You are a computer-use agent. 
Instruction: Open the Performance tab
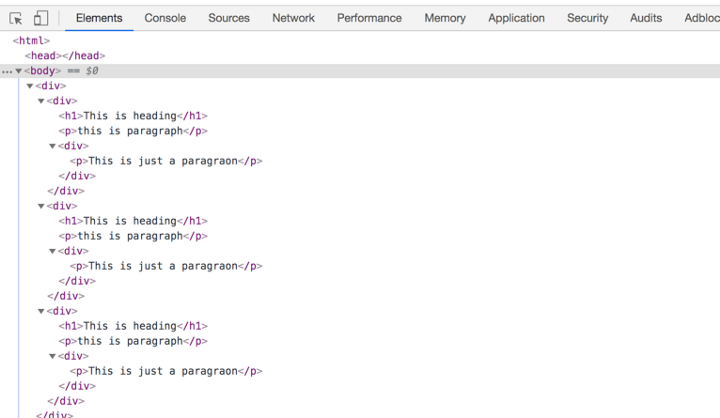coord(369,18)
